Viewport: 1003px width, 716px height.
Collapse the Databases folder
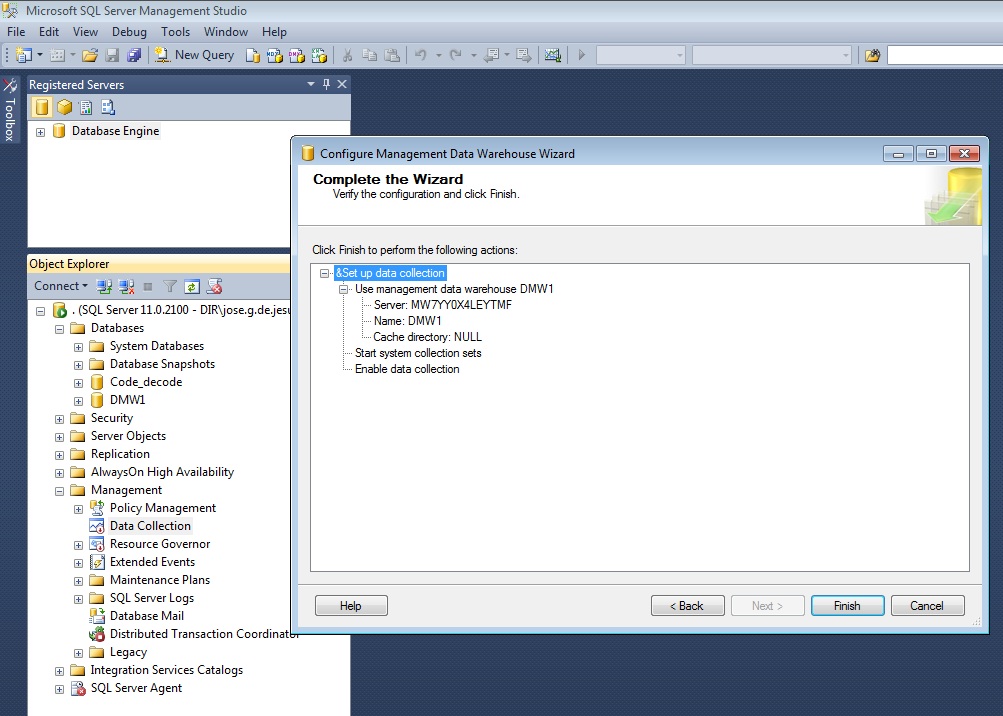click(x=59, y=329)
